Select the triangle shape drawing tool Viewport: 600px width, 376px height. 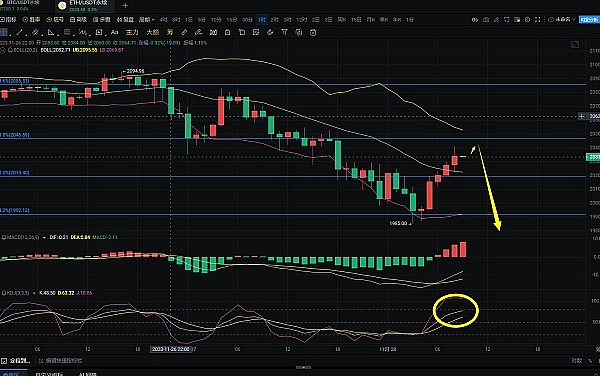[x=51, y=33]
